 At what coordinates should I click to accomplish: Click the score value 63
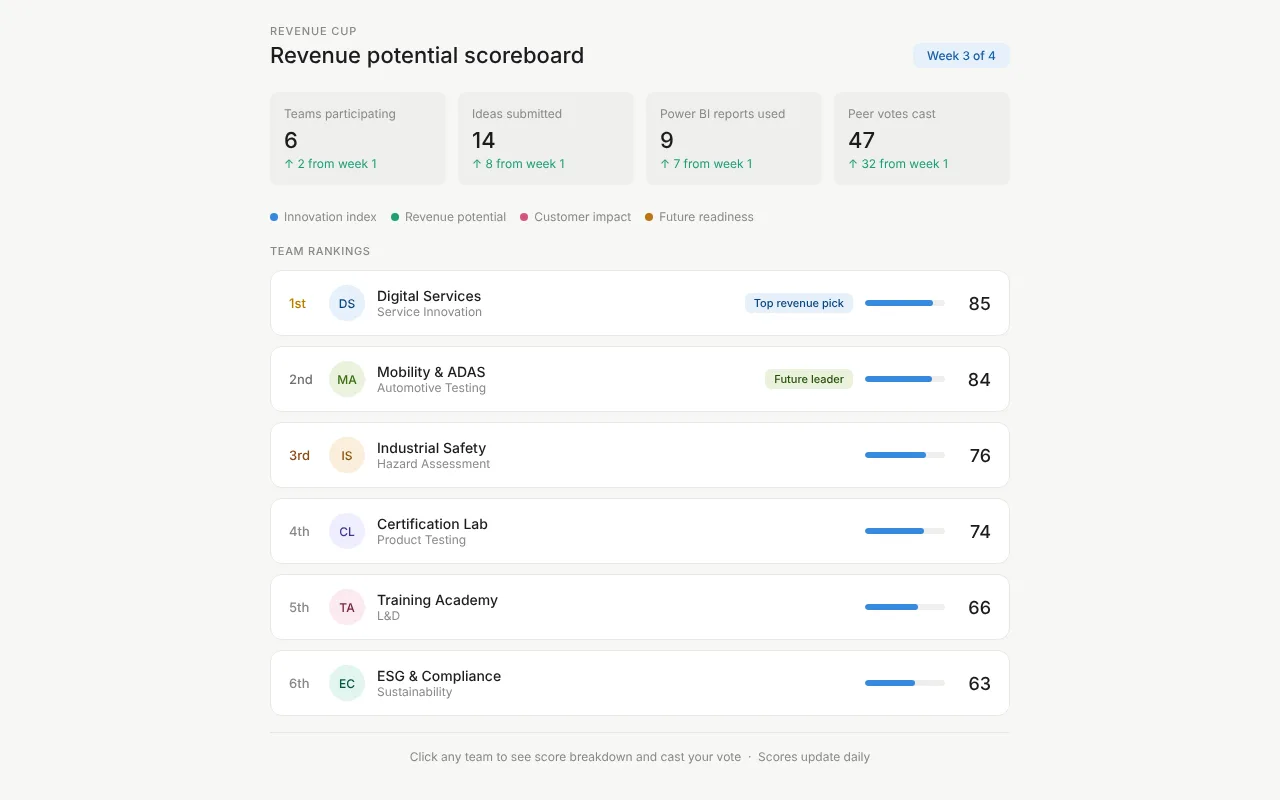click(980, 683)
